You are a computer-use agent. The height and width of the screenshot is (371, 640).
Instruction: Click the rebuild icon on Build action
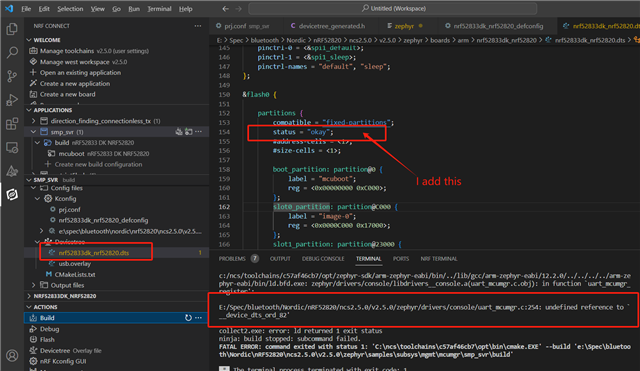click(x=188, y=318)
